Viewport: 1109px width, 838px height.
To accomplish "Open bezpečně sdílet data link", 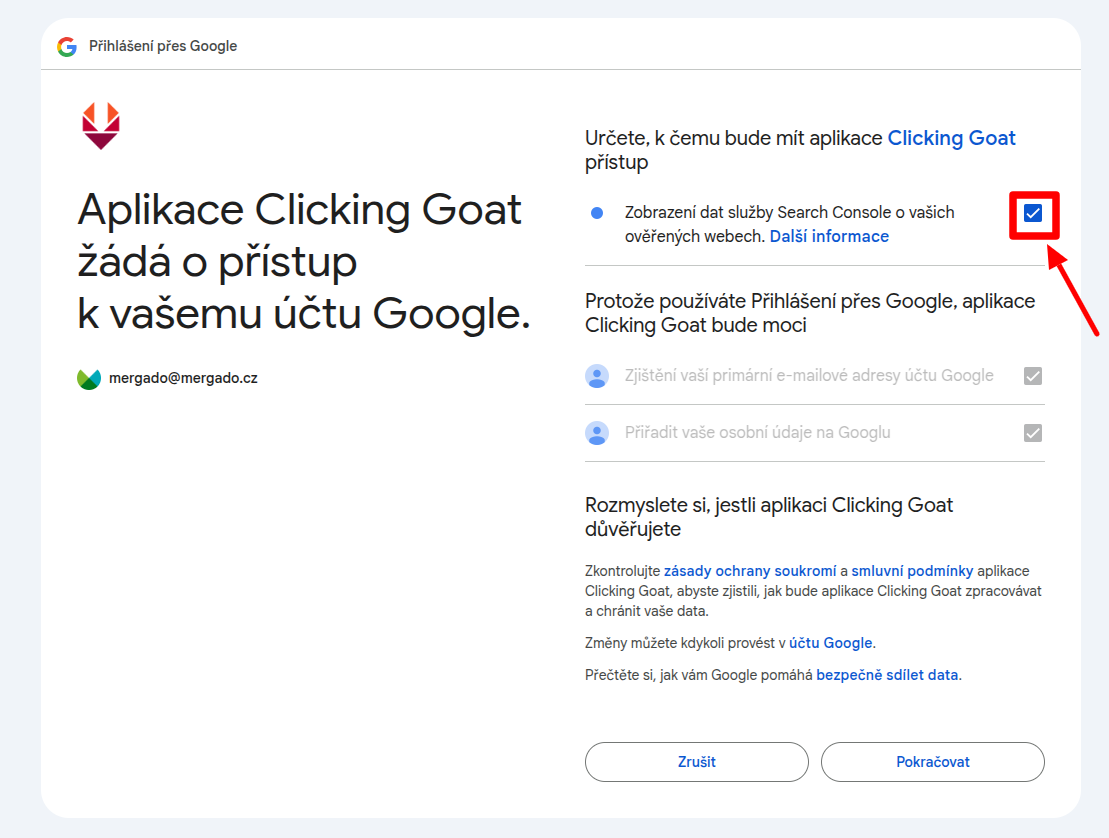I will pos(888,675).
